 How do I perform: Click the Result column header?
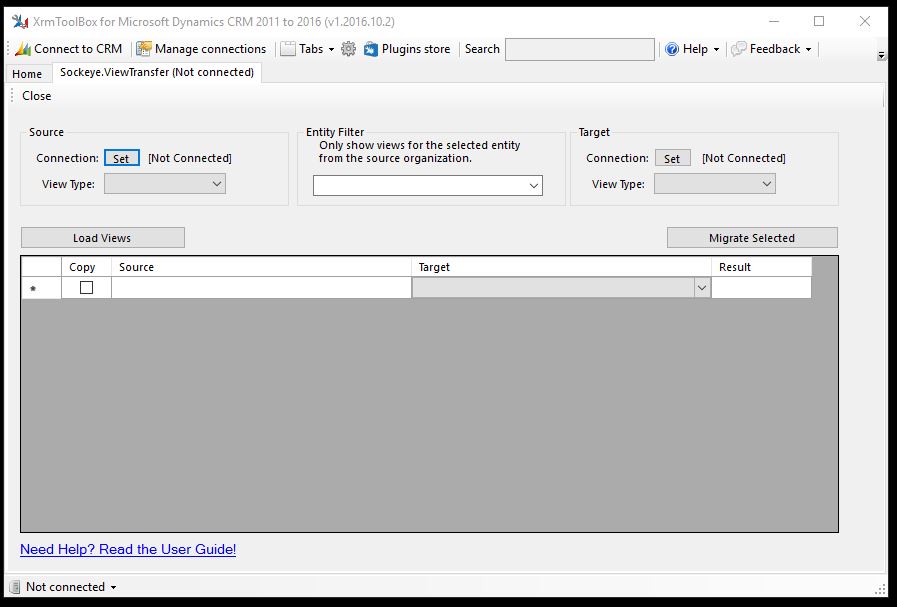(x=761, y=267)
